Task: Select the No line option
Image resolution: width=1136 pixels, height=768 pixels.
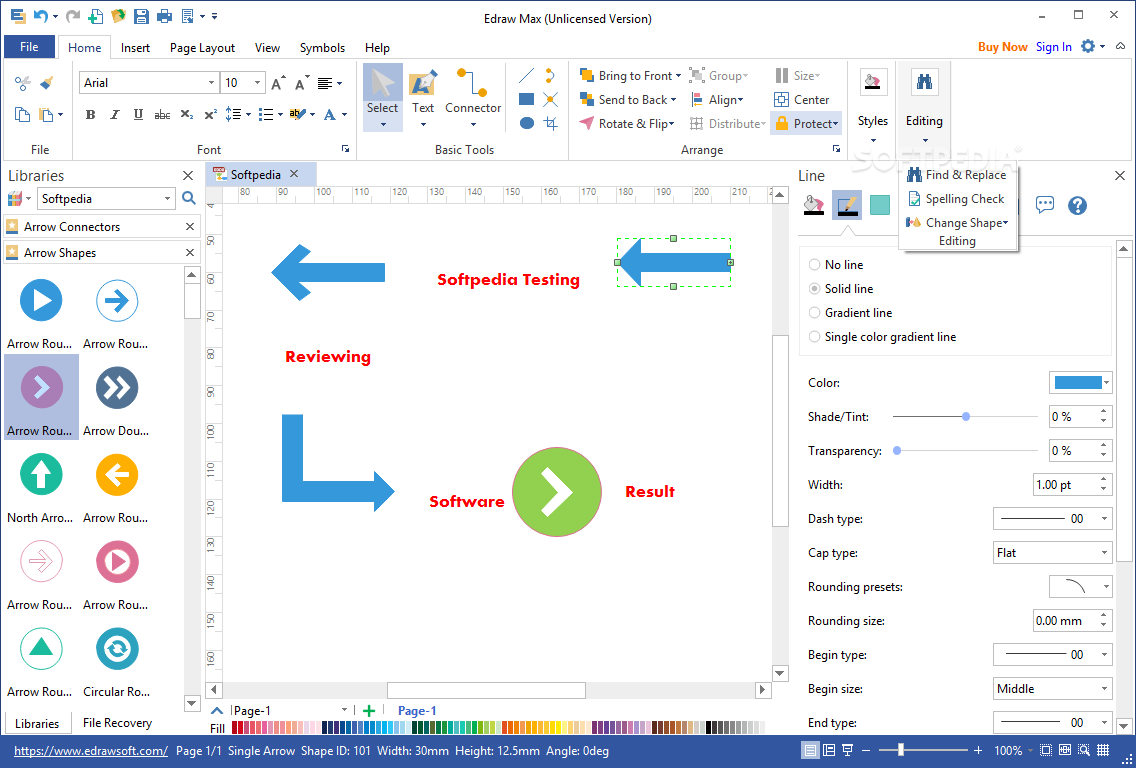Action: tap(835, 264)
